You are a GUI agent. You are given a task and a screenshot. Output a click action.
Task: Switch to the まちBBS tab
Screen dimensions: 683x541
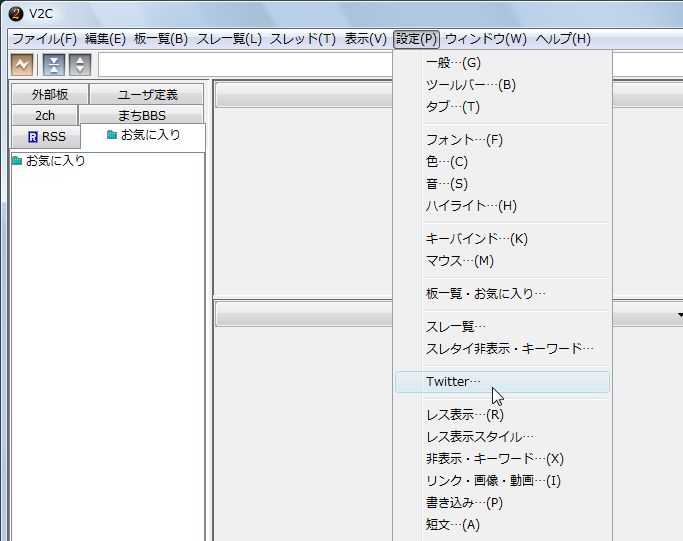coord(142,115)
